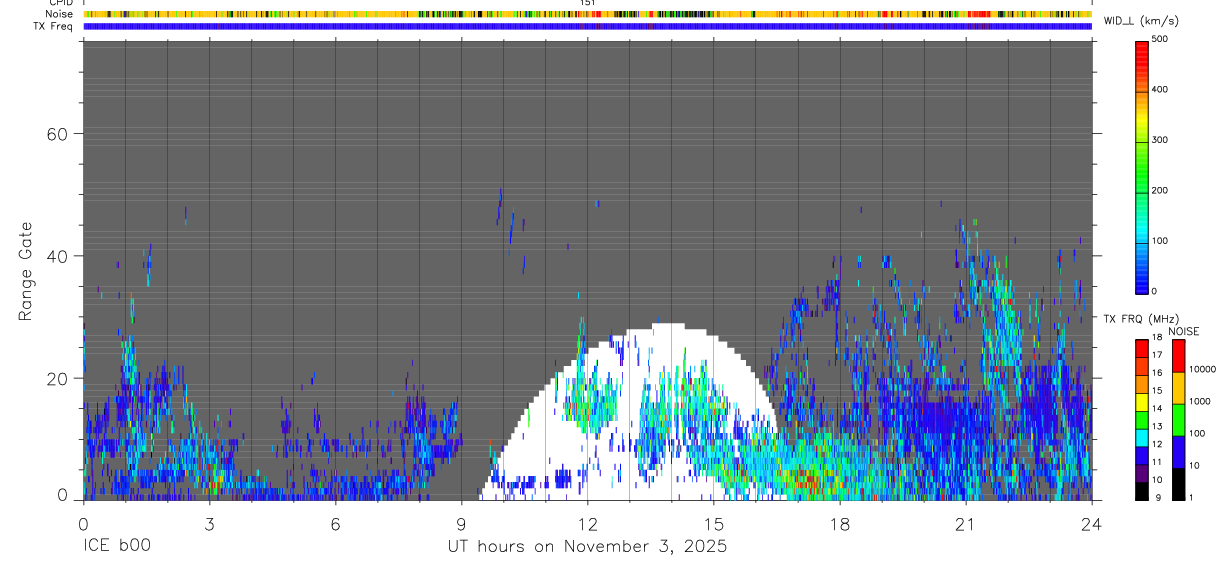Click the 151 CPID label
The image size is (1228, 567).
(x=587, y=3)
